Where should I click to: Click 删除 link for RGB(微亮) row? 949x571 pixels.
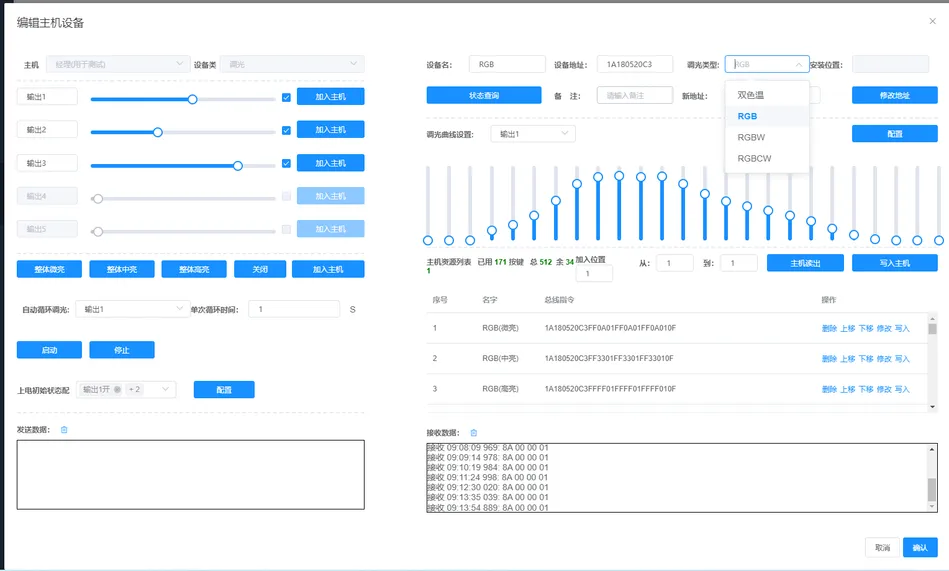click(x=829, y=328)
